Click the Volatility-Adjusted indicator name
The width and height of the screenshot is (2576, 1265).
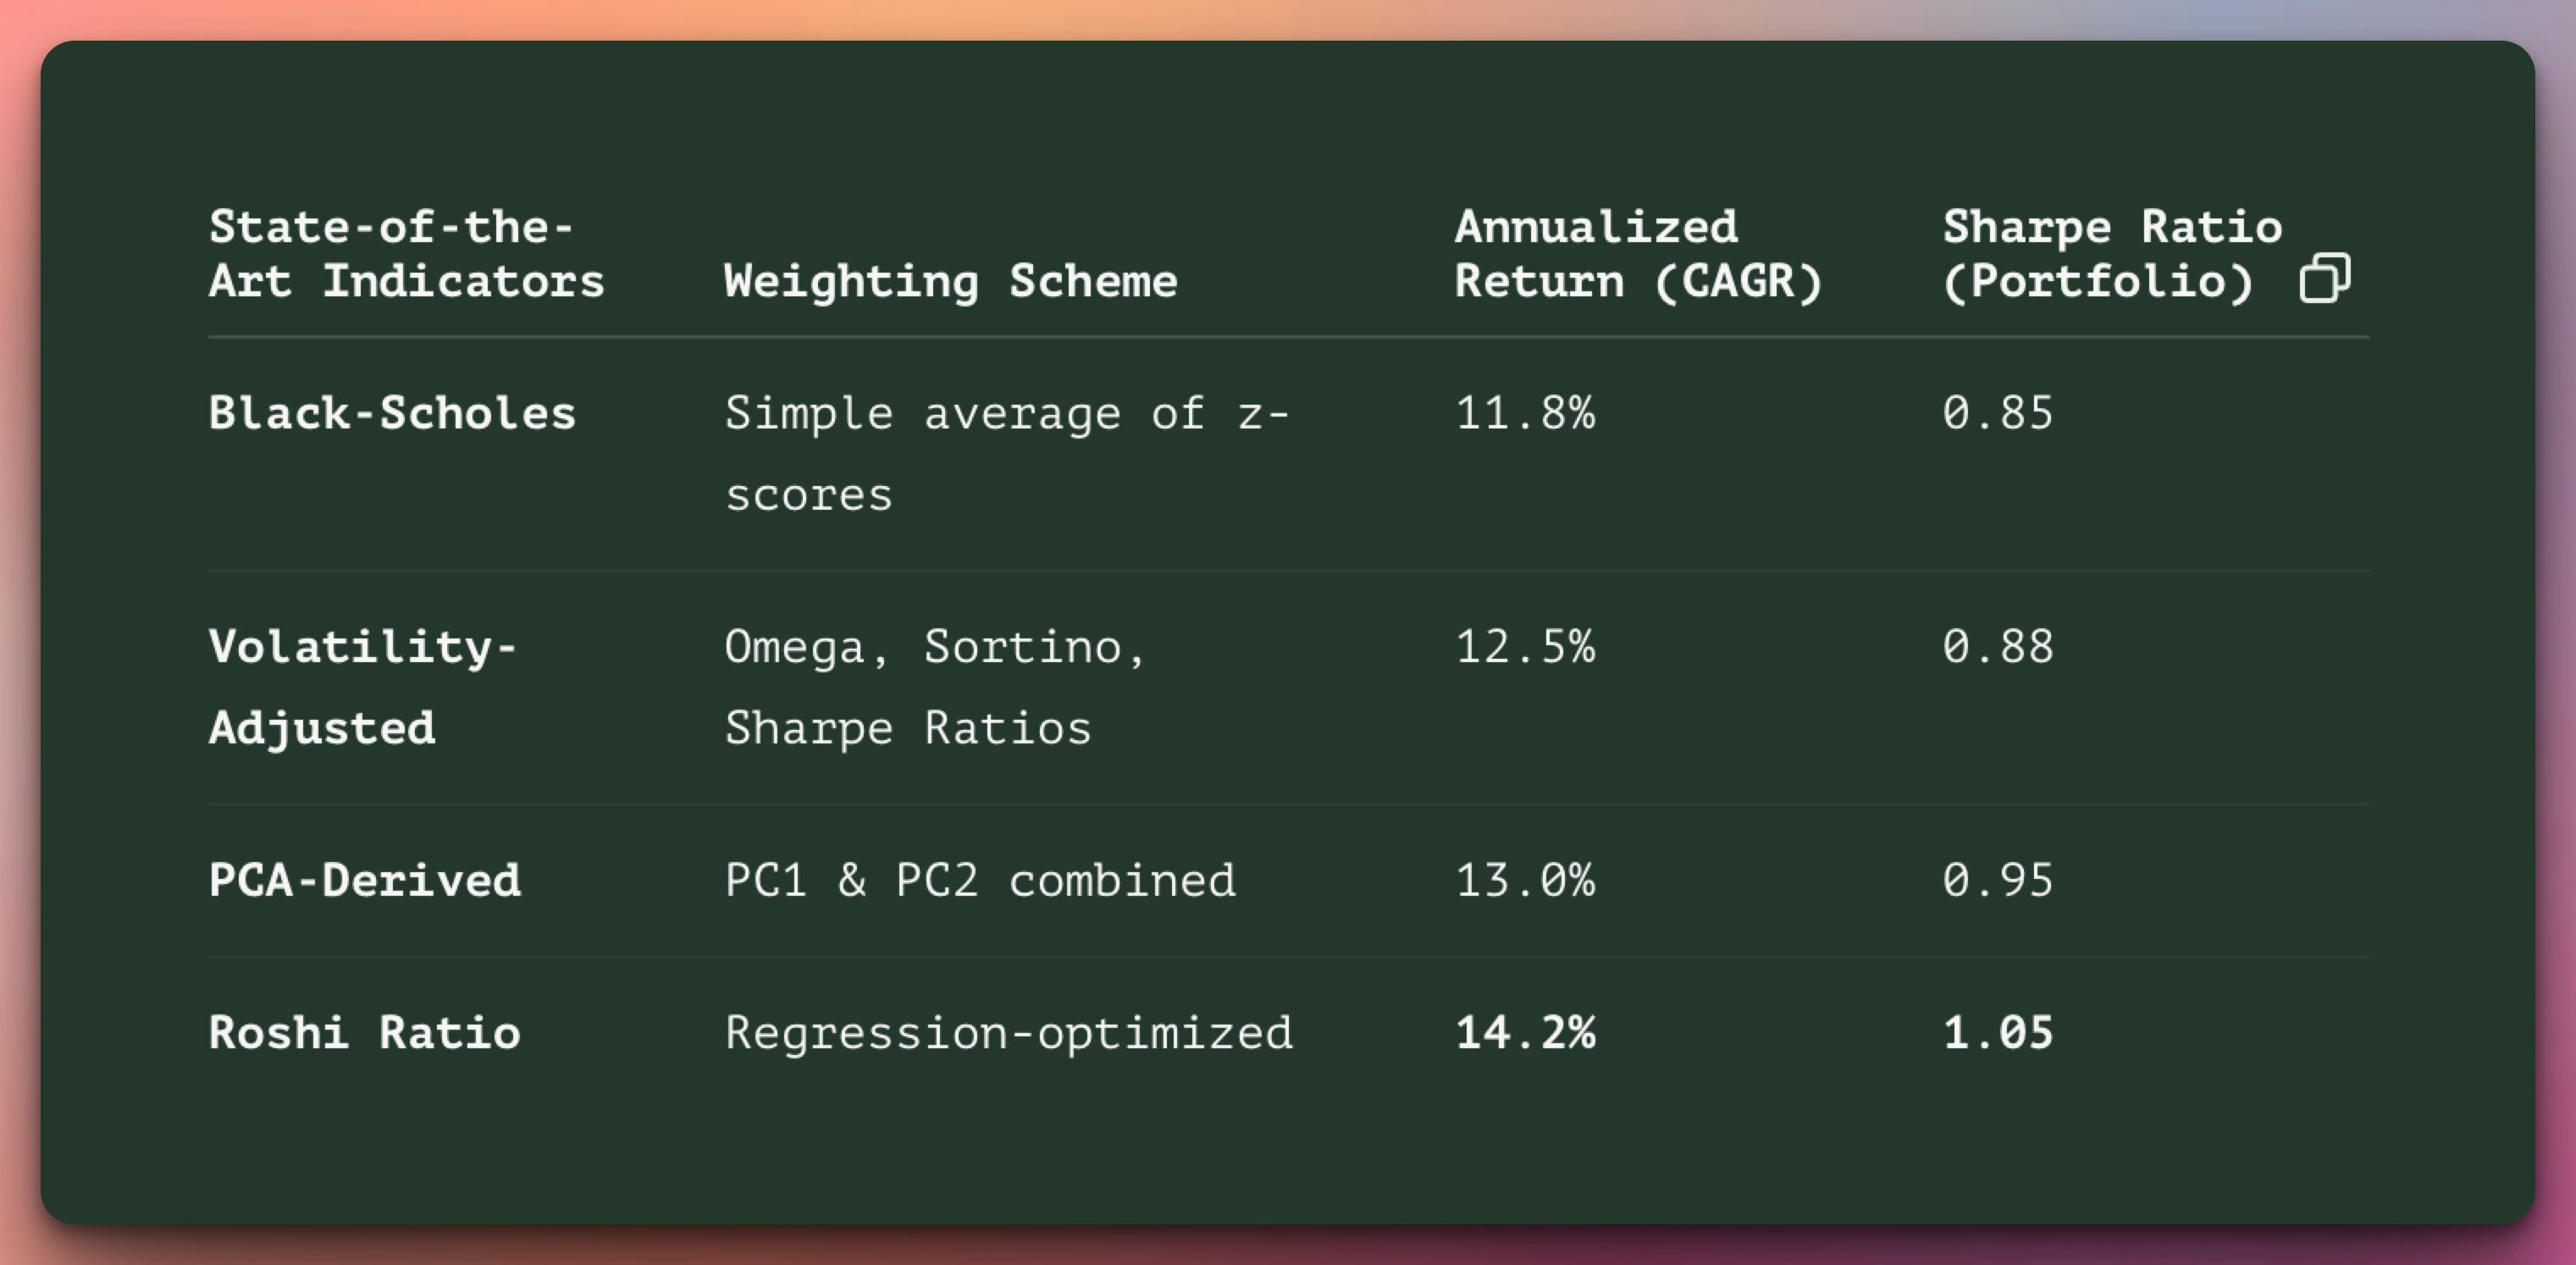tap(363, 687)
